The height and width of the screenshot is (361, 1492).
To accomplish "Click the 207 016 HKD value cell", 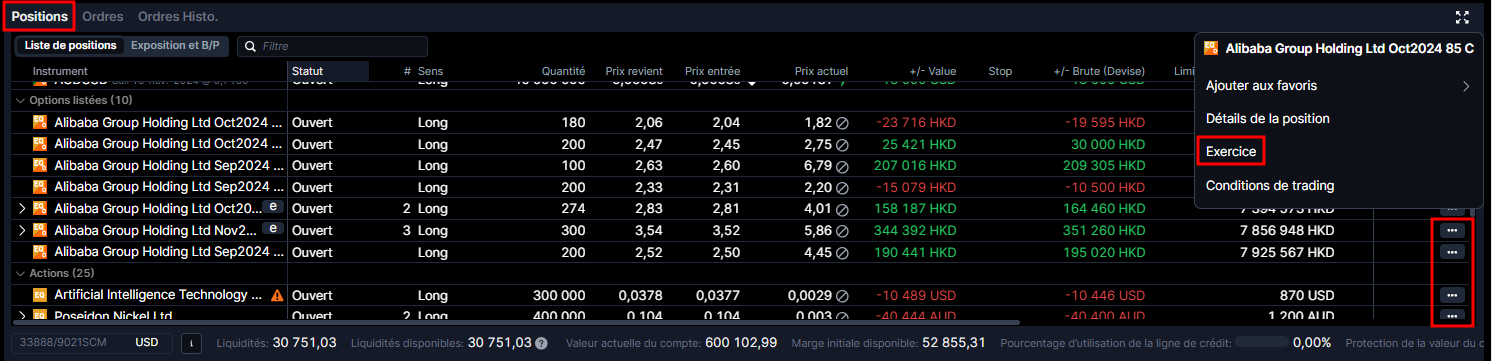I will pyautogui.click(x=914, y=166).
